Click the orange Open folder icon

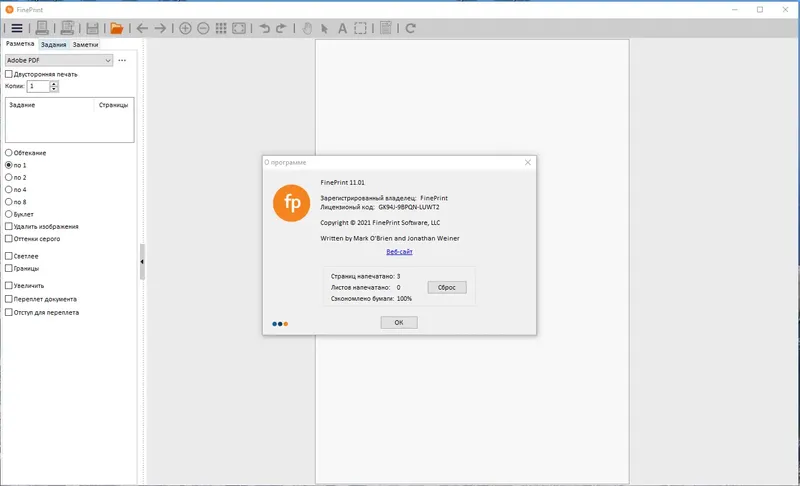(117, 28)
